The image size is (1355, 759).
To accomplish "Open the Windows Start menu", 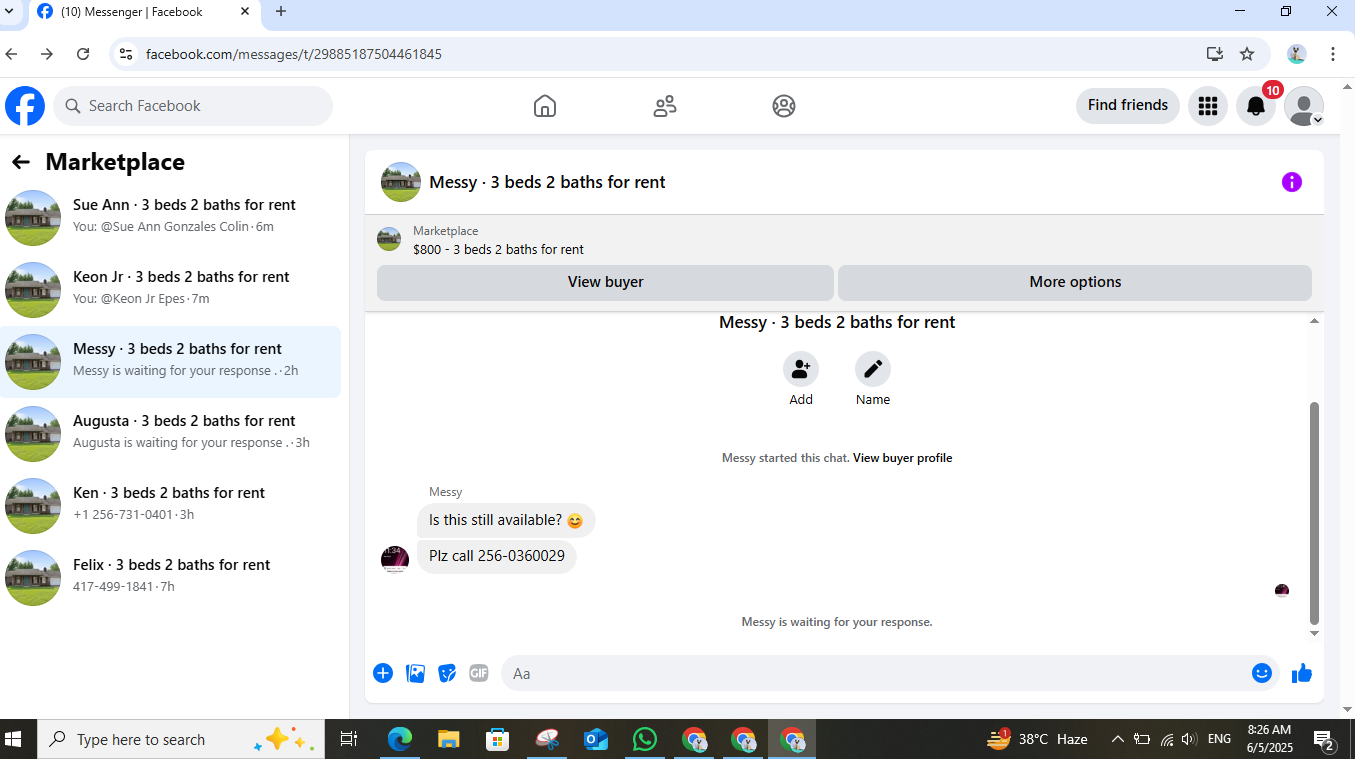I will click(14, 739).
